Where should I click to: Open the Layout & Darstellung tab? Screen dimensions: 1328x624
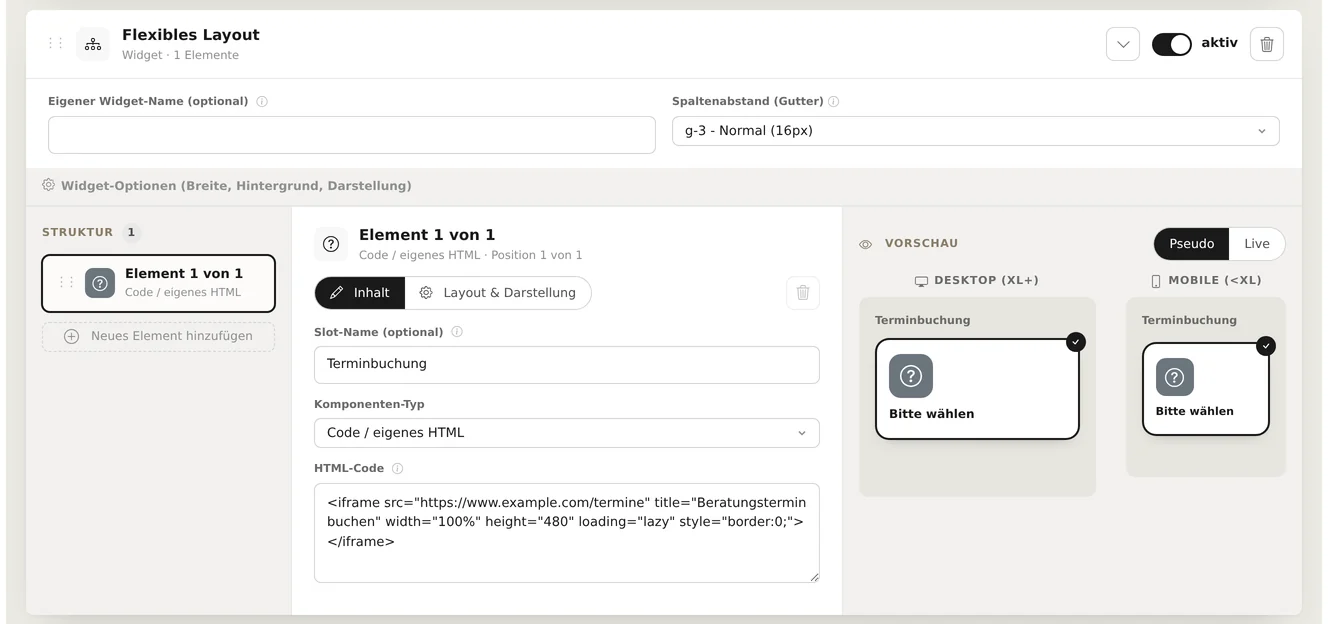(498, 293)
